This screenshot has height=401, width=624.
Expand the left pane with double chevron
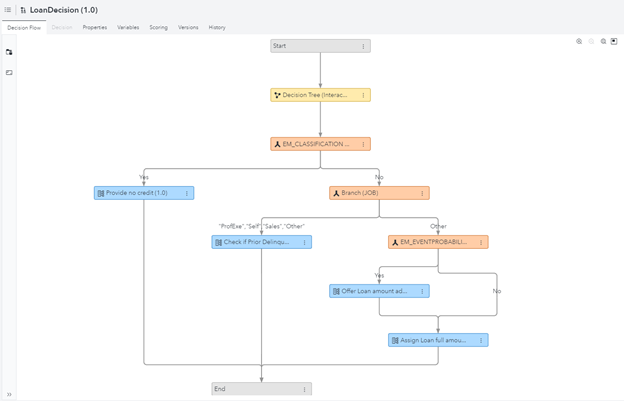[9, 394]
